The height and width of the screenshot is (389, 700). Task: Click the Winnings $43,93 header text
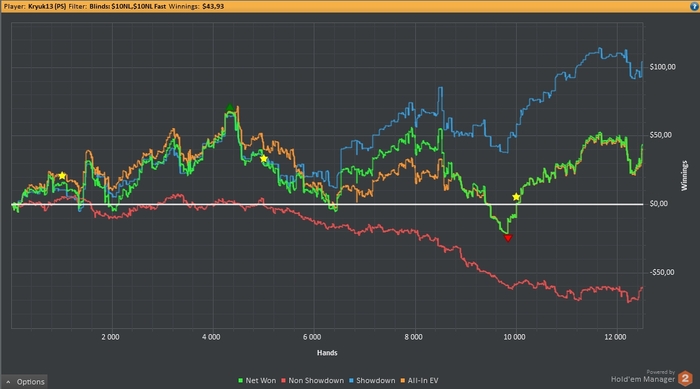196,6
